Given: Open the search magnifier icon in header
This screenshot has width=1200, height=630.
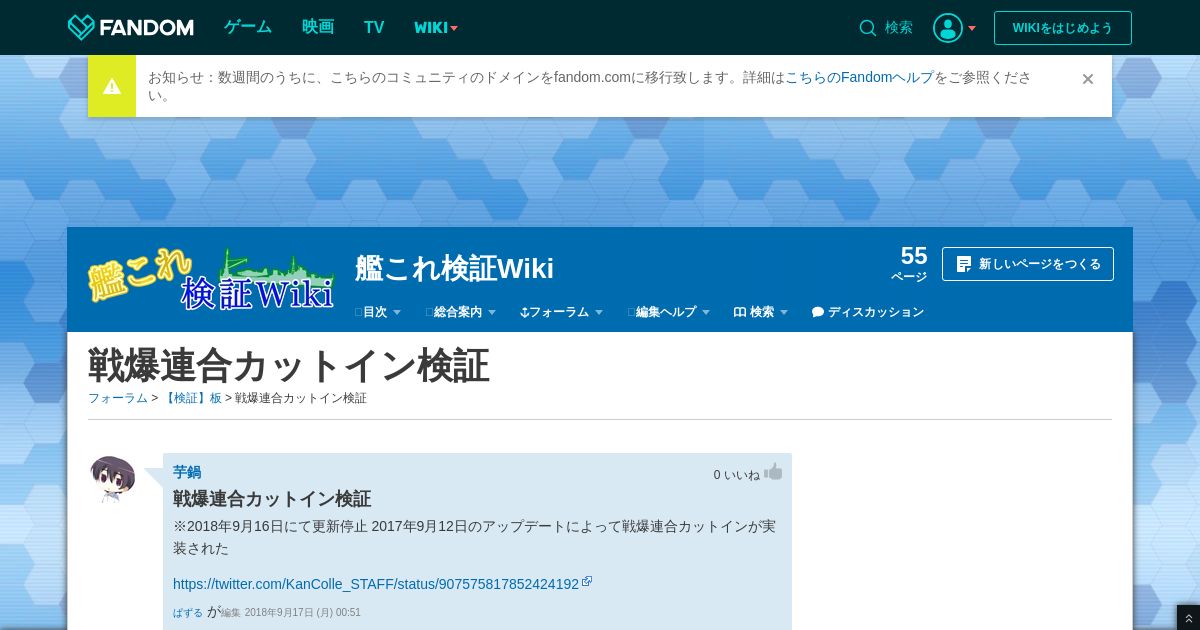Looking at the screenshot, I should point(867,28).
